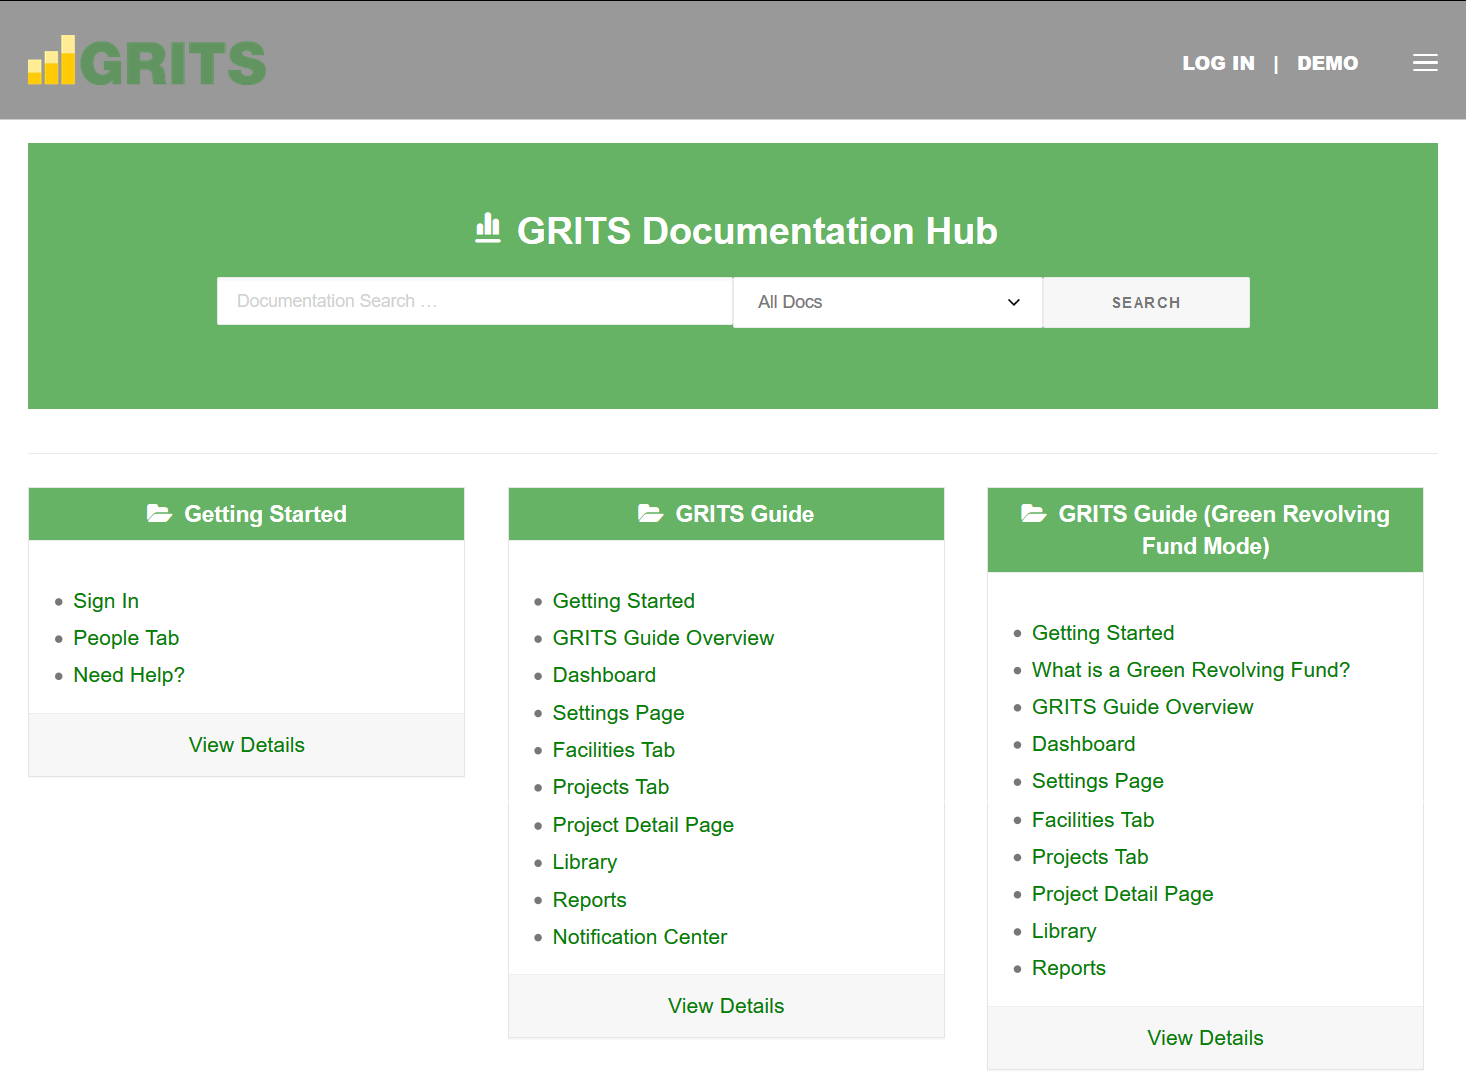The width and height of the screenshot is (1466, 1077).
Task: Open the hamburger menu icon
Action: (1425, 63)
